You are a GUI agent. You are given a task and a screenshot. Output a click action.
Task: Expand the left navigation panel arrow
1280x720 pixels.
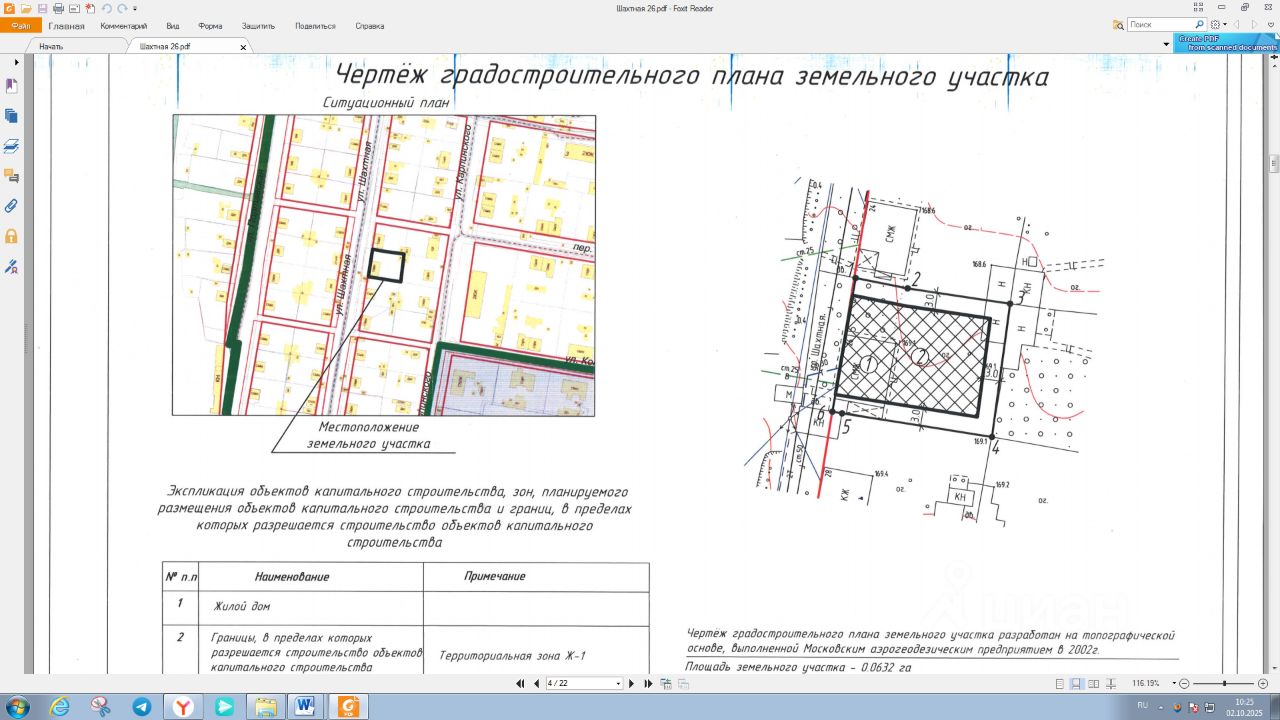click(16, 62)
